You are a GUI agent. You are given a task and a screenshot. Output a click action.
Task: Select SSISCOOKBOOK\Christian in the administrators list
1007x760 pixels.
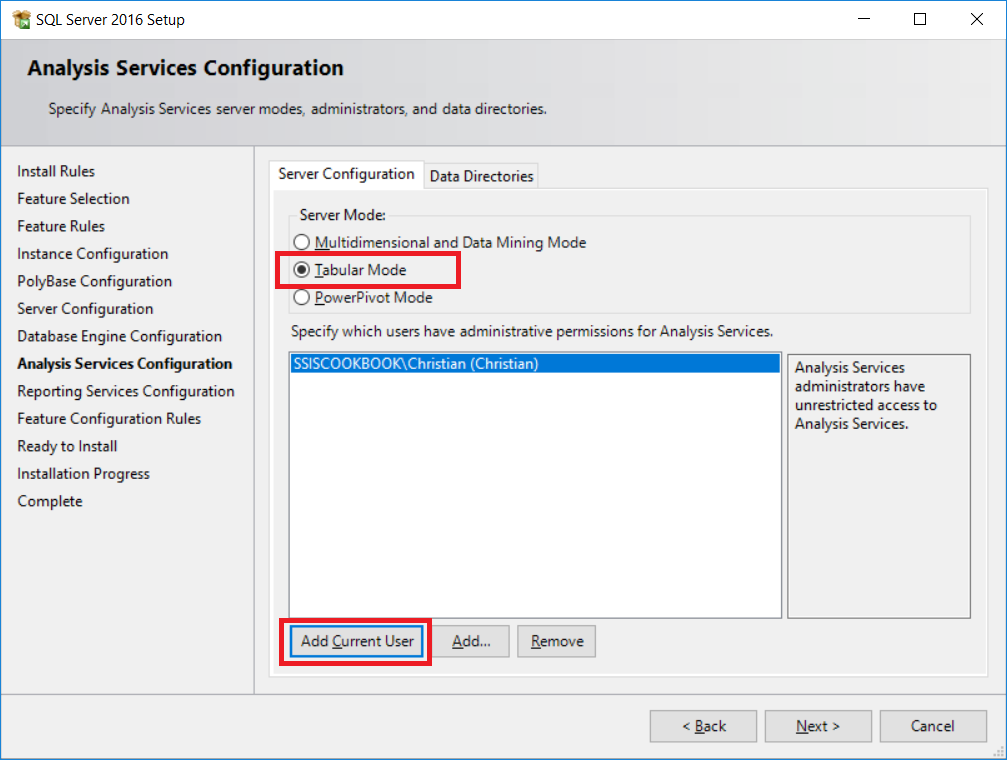(x=535, y=364)
